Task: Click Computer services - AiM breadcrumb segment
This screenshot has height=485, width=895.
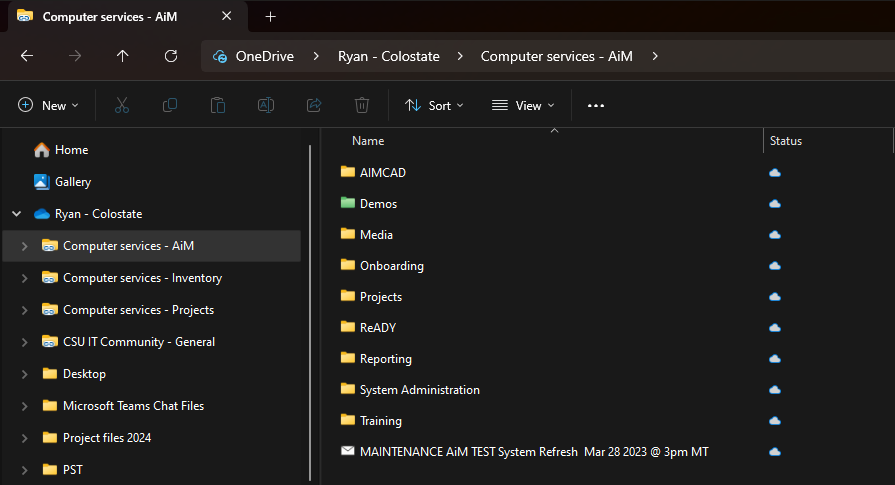Action: pos(557,56)
